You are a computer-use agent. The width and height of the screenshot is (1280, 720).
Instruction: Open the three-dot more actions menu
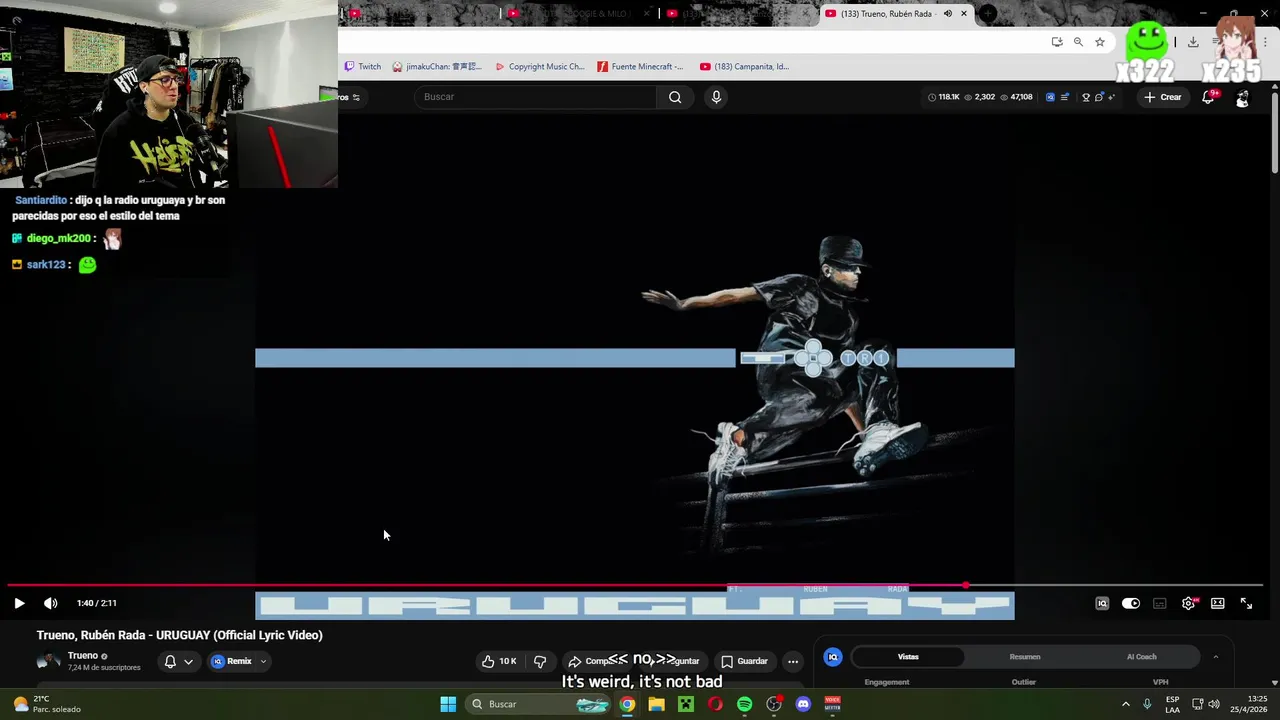pyautogui.click(x=793, y=661)
